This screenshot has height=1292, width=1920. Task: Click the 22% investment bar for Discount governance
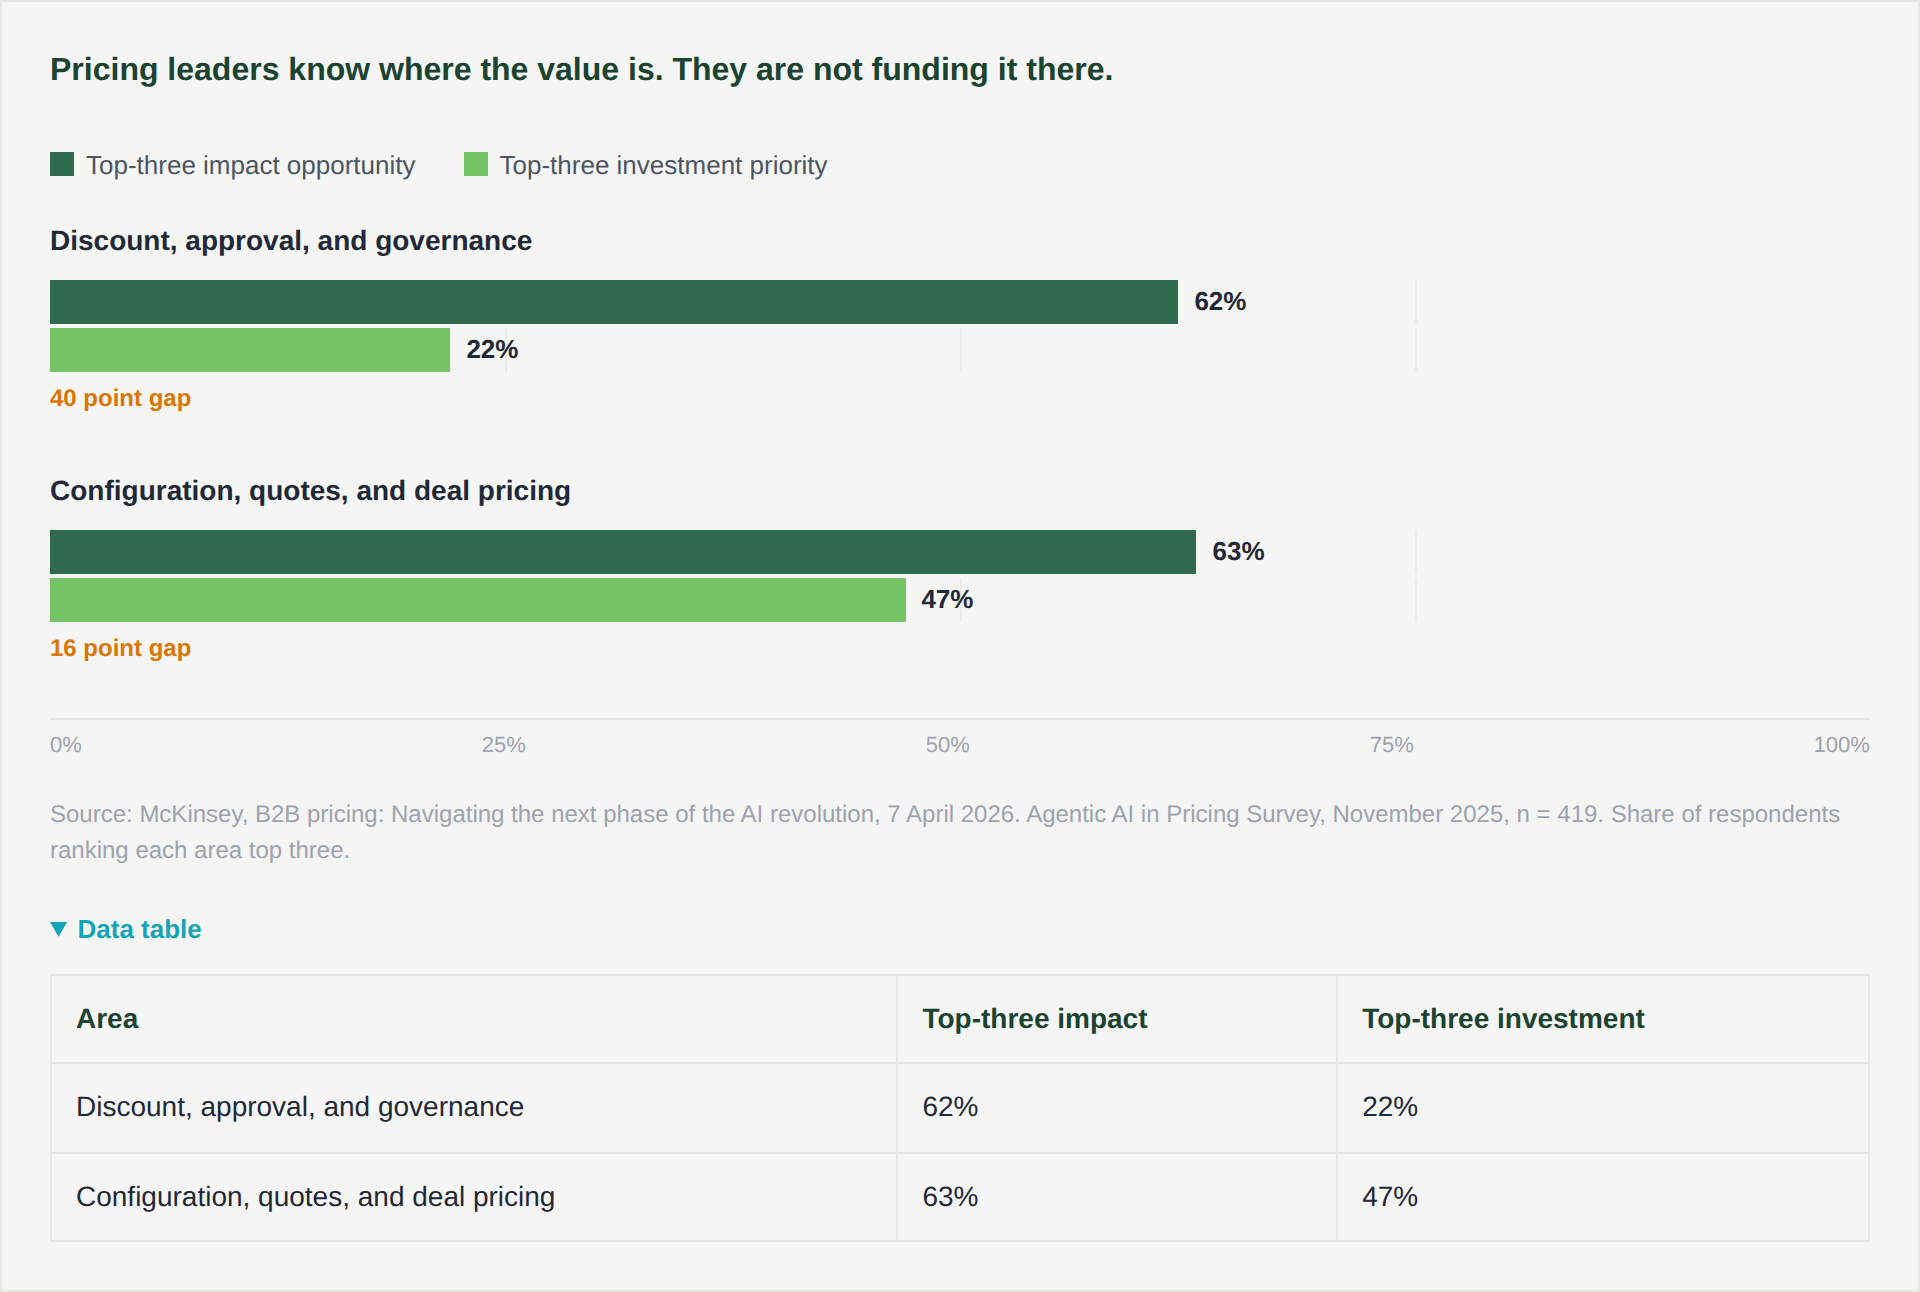pyautogui.click(x=250, y=350)
